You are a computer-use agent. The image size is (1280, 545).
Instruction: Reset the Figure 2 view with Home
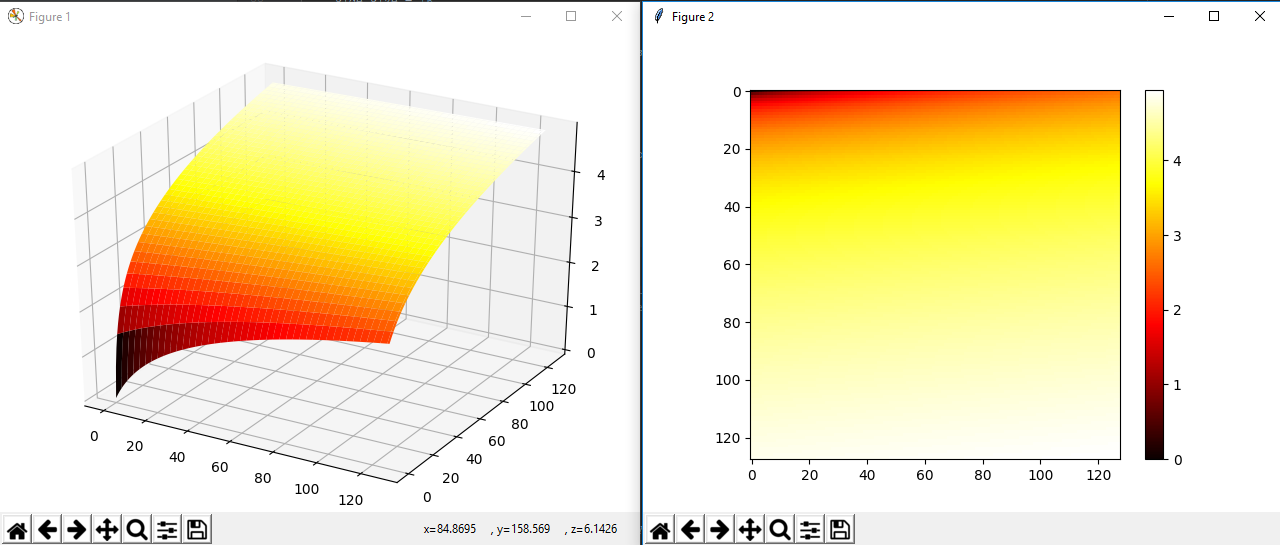[660, 530]
